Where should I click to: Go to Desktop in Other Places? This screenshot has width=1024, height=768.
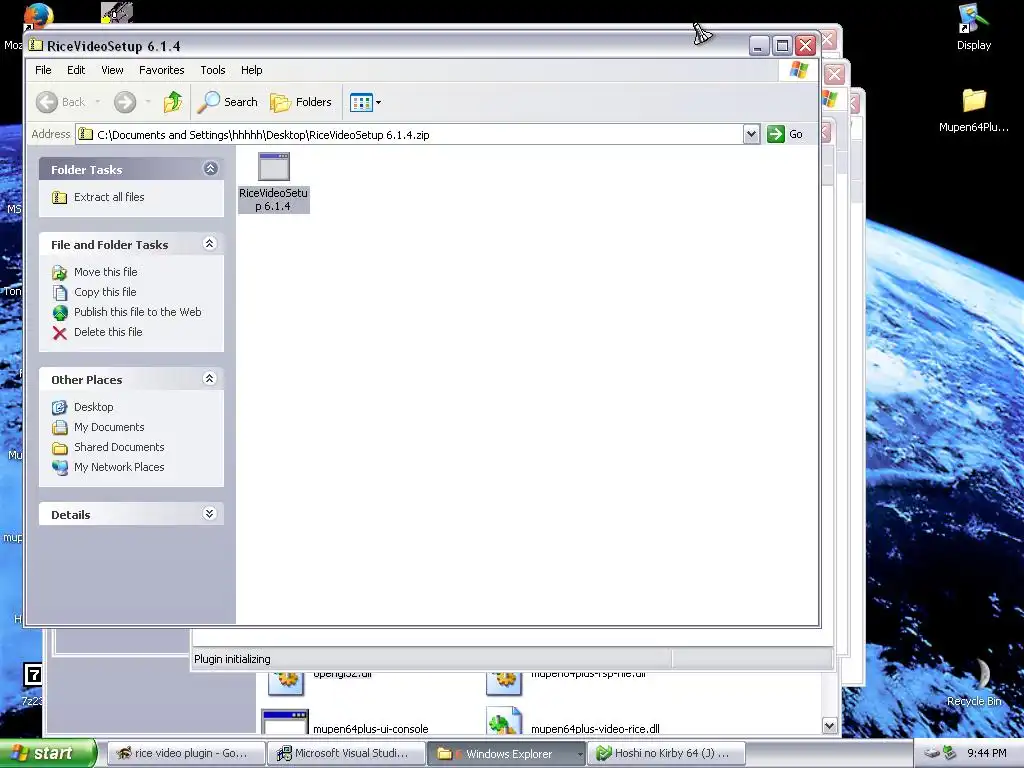(x=93, y=407)
